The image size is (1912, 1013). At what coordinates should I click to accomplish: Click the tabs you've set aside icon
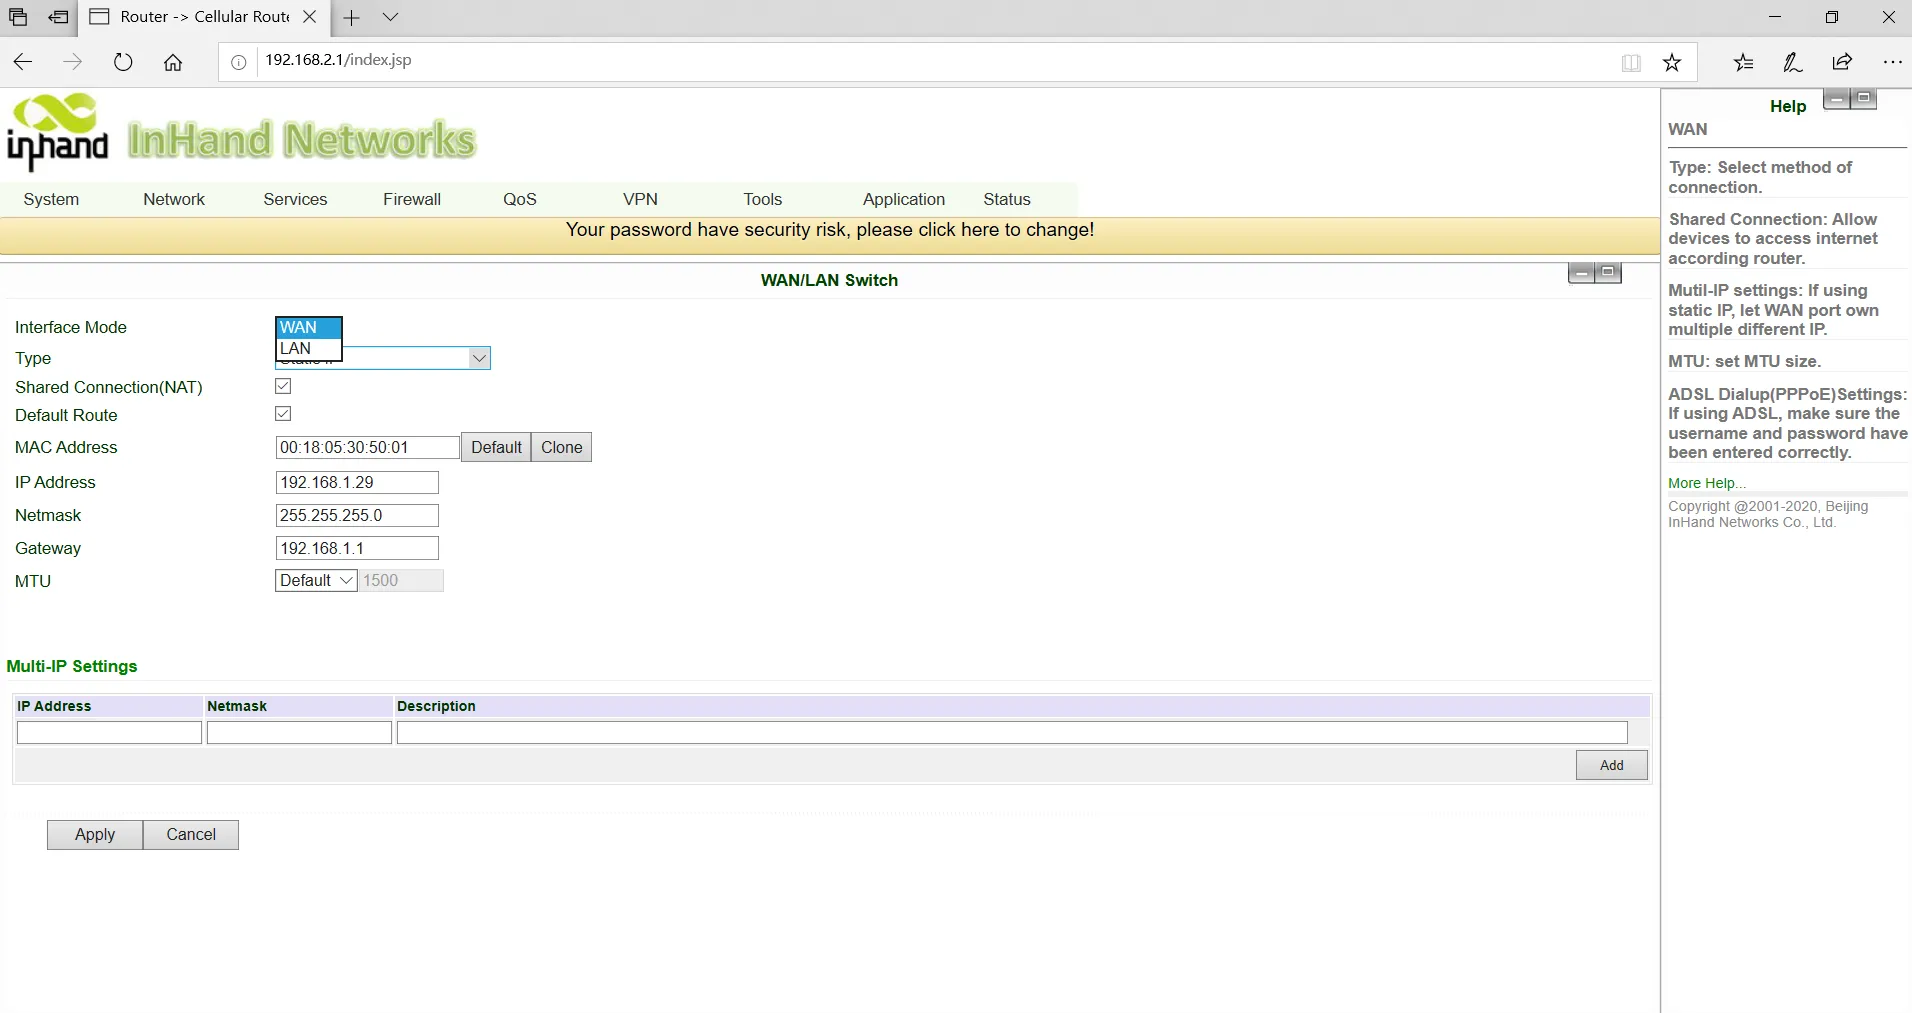pos(18,17)
